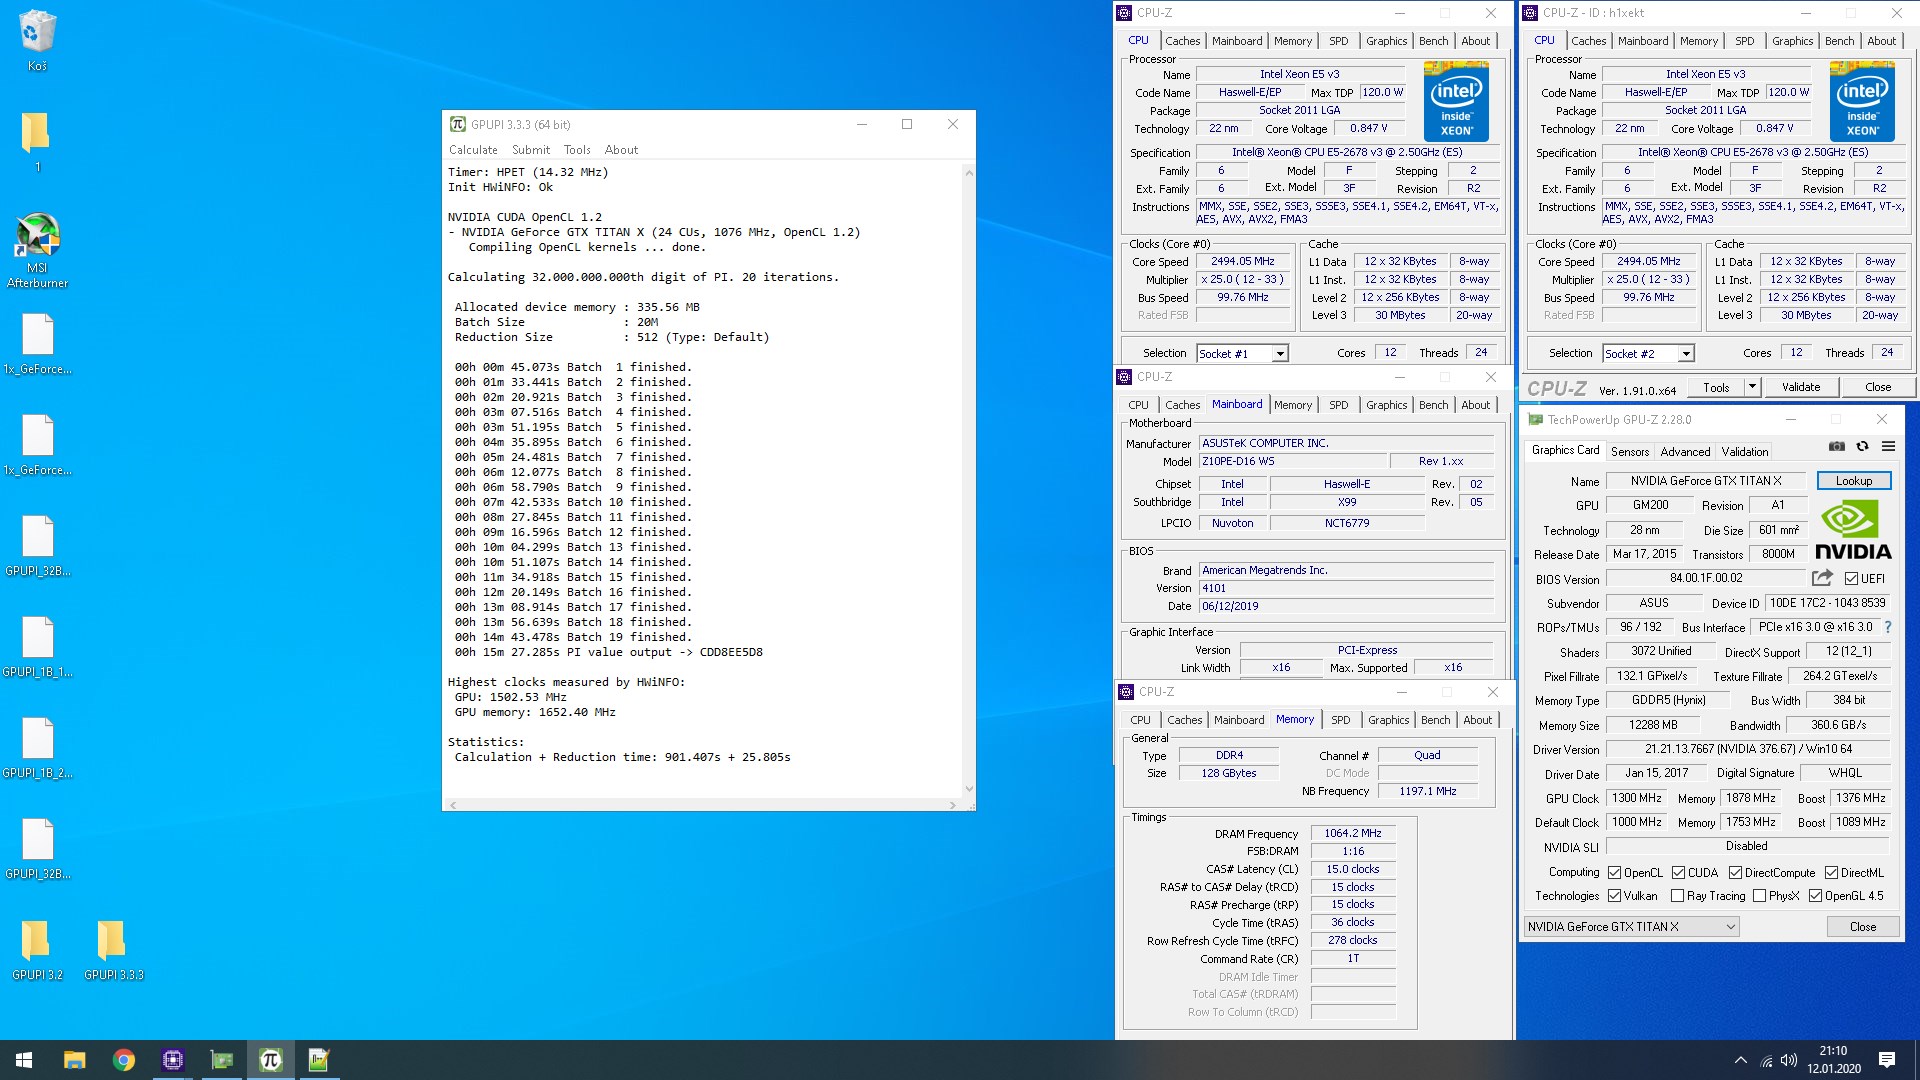1920x1080 pixels.
Task: Switch to the GPUPI taskbar icon
Action: [270, 1060]
